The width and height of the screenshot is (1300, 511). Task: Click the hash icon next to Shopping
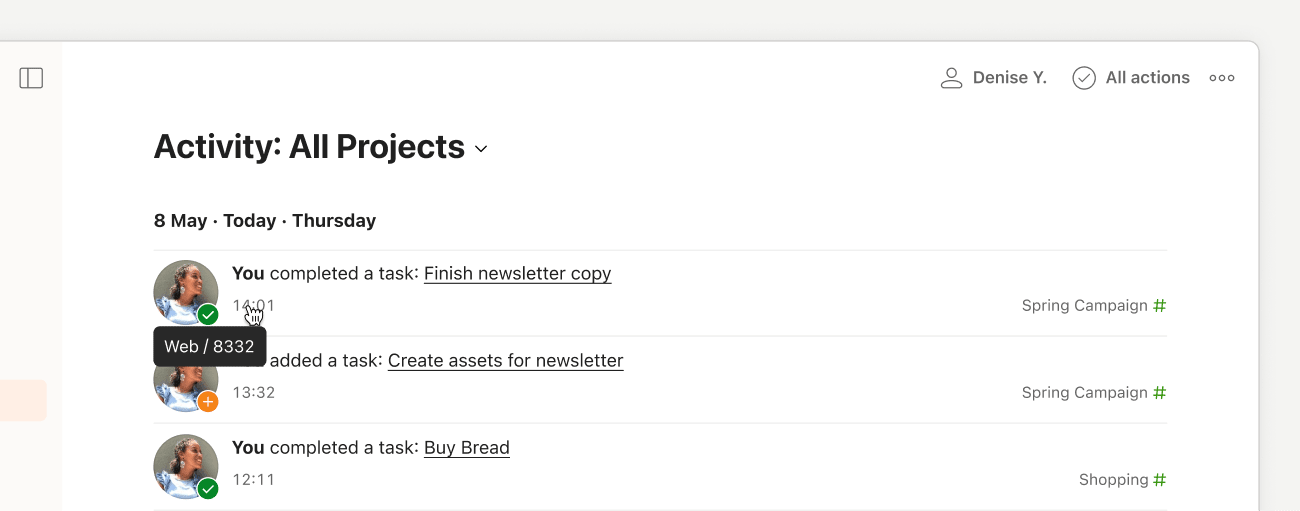click(1159, 480)
